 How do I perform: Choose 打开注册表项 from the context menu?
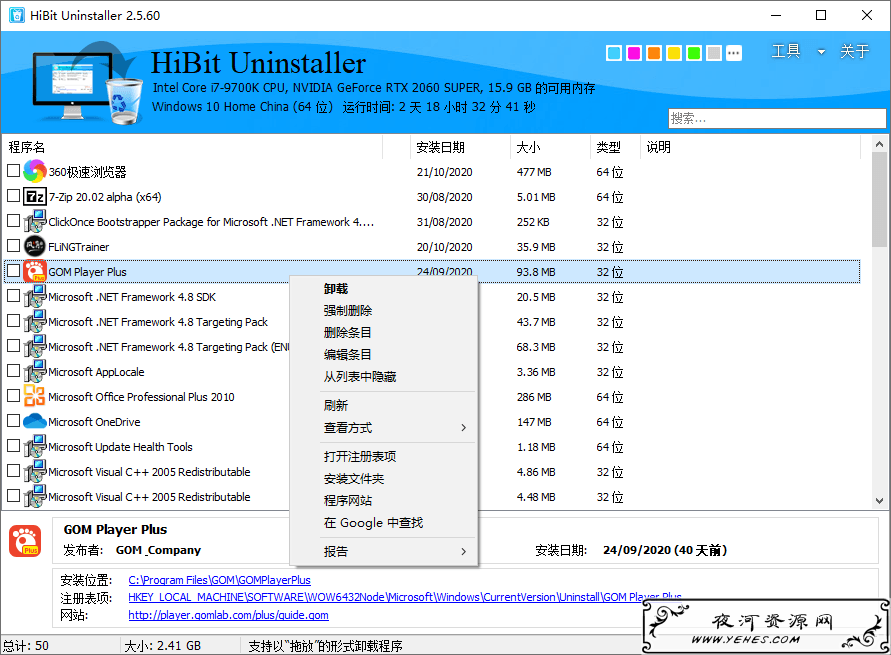pyautogui.click(x=384, y=456)
